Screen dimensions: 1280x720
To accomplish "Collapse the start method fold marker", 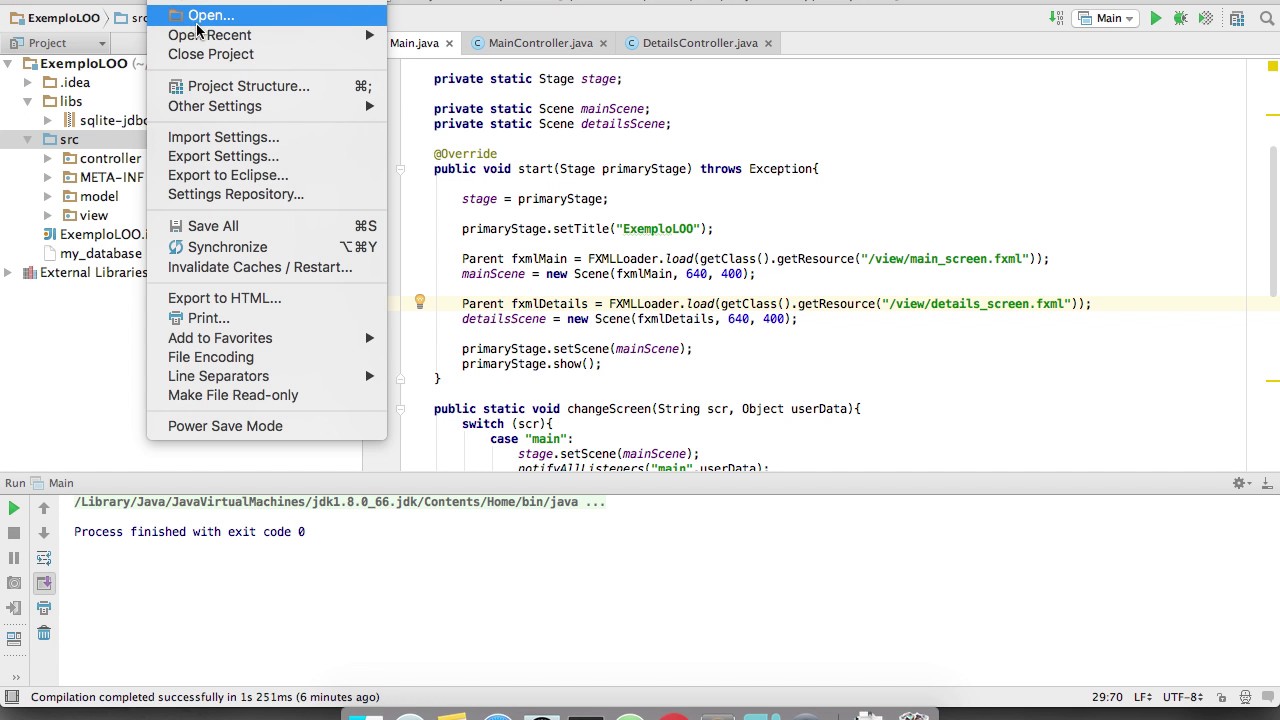I will coord(400,169).
